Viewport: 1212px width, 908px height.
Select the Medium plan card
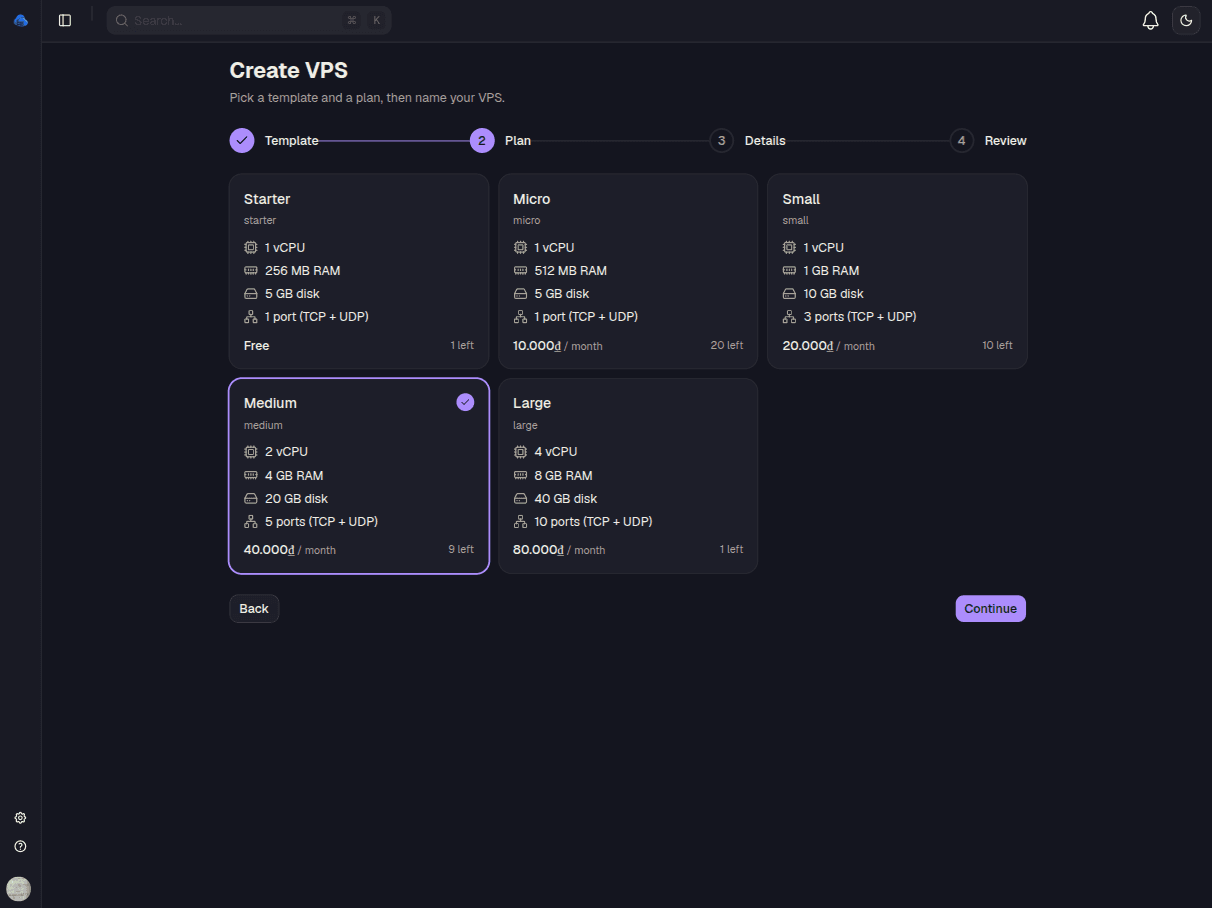(359, 476)
